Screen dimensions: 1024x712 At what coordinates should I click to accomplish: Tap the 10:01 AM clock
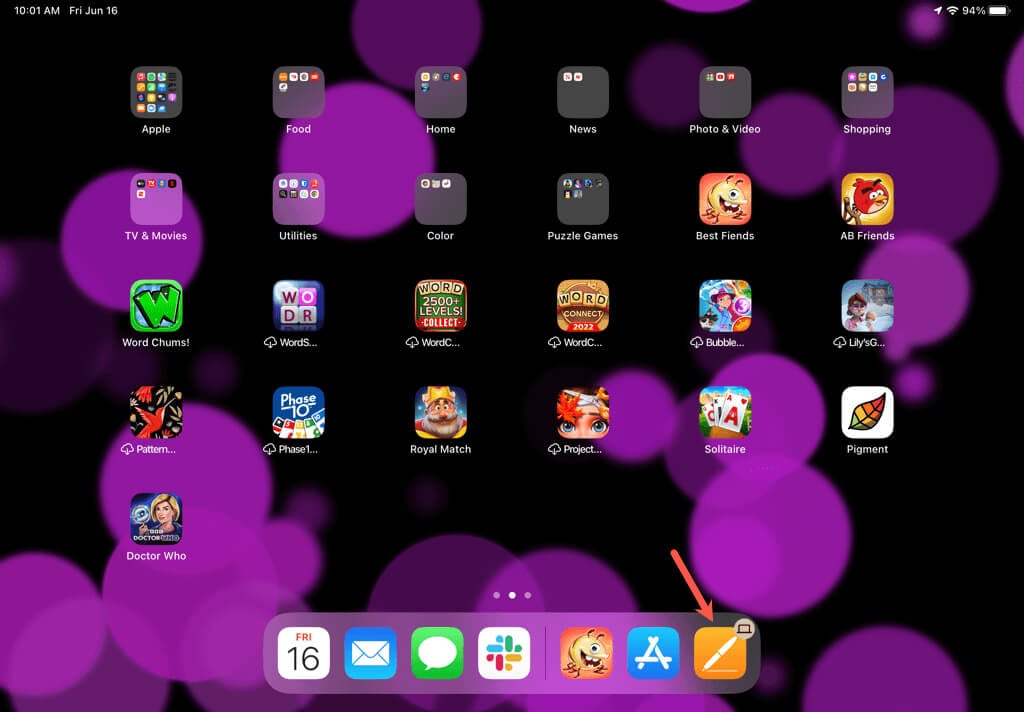point(37,10)
